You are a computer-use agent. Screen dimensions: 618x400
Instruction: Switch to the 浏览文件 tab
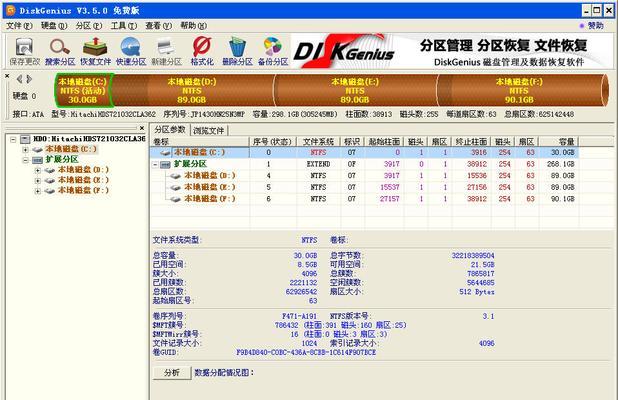click(208, 130)
